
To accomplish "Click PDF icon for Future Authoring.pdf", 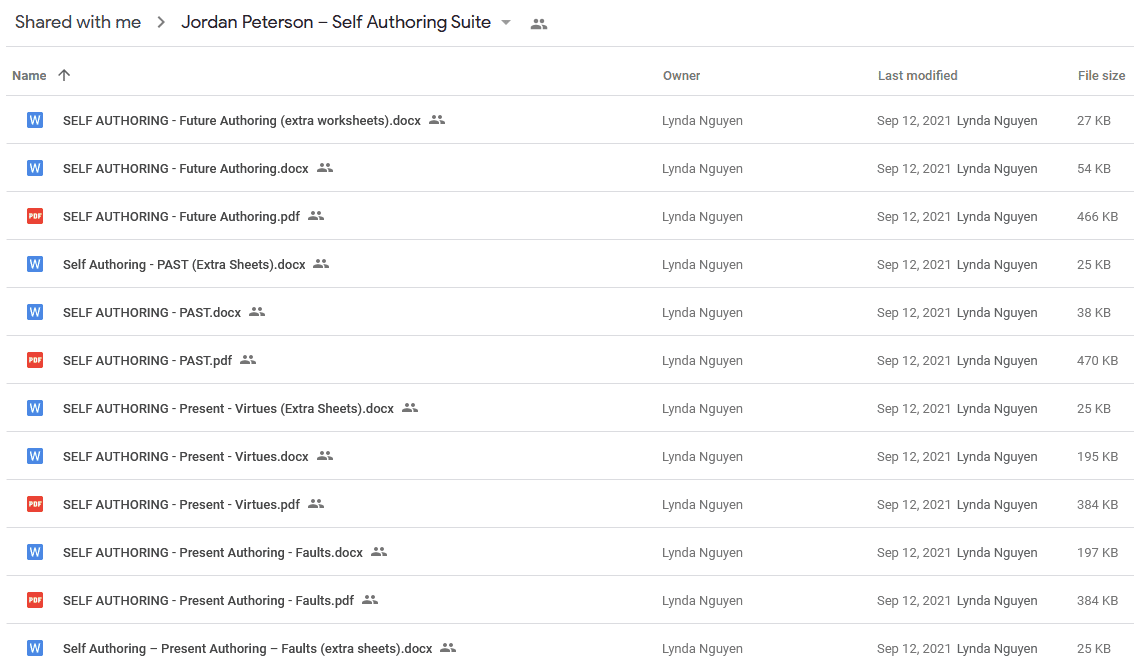I will pyautogui.click(x=35, y=216).
